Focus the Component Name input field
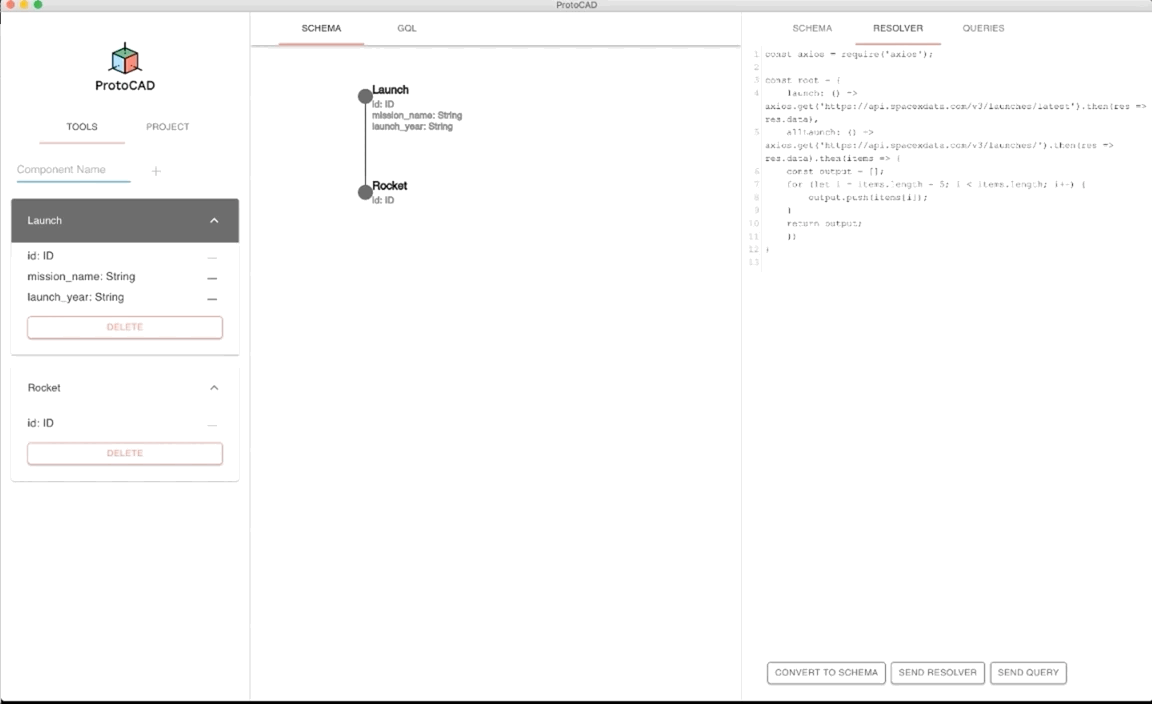 [73, 170]
